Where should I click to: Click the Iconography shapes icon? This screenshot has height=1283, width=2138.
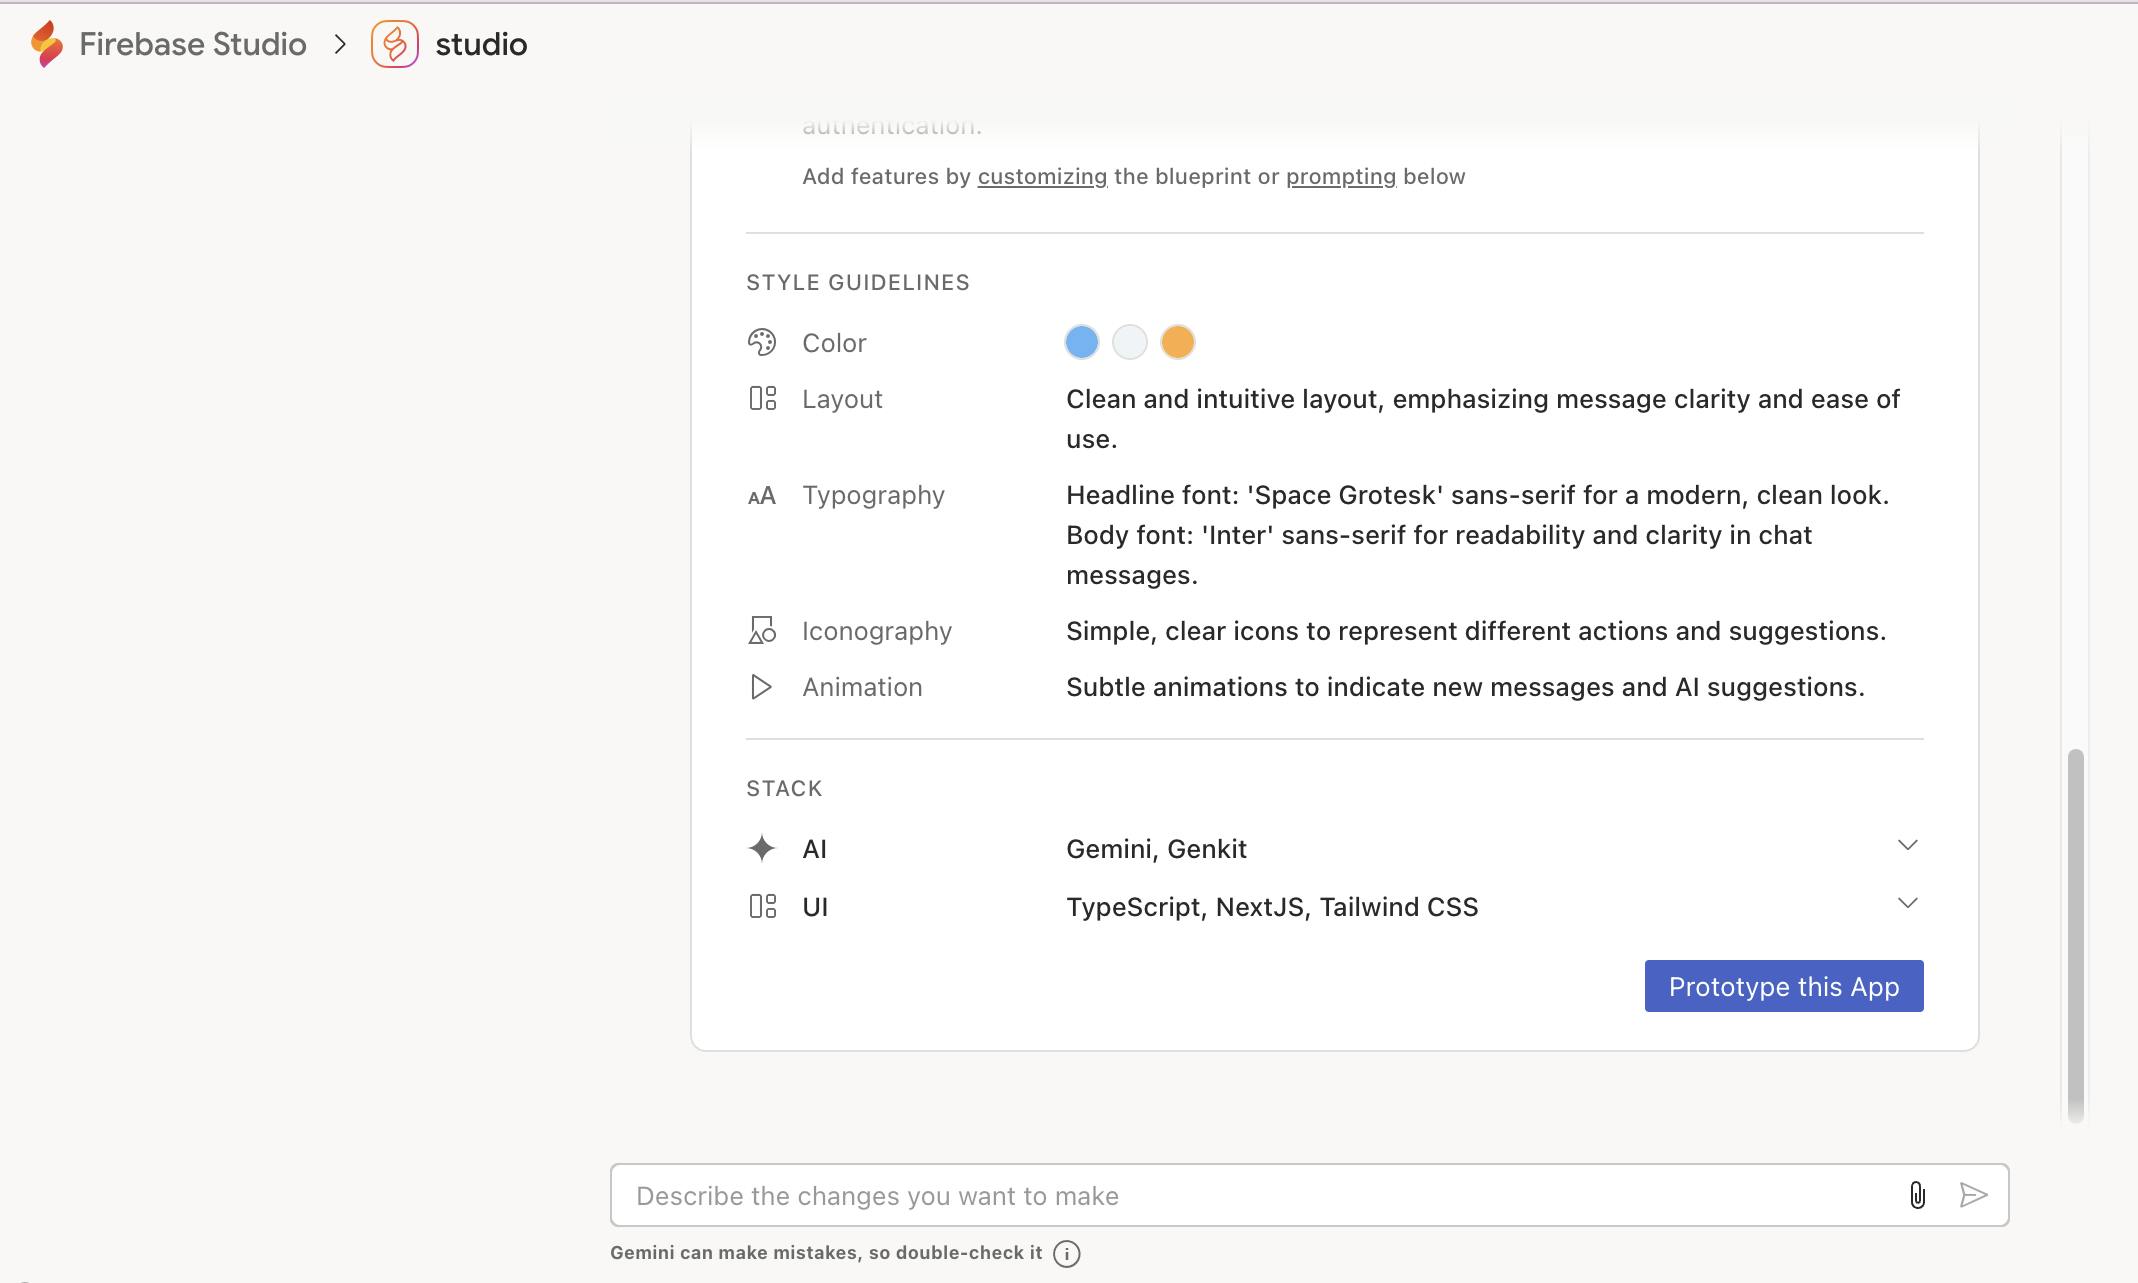pyautogui.click(x=762, y=630)
